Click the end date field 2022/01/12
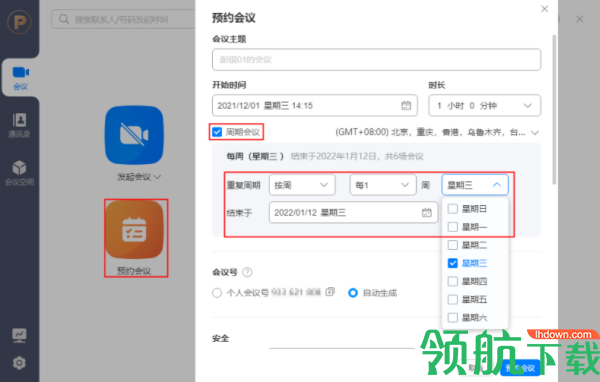 coord(353,212)
